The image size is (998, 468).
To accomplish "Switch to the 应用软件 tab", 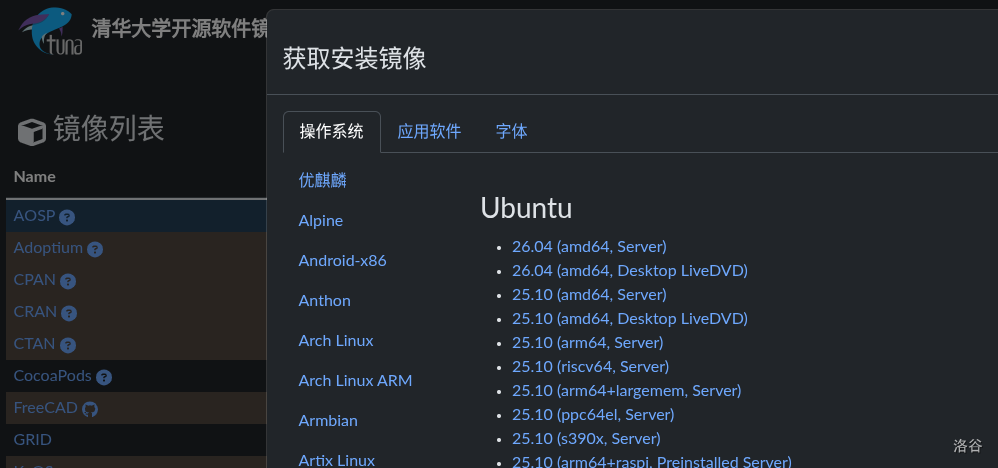I will click(429, 132).
